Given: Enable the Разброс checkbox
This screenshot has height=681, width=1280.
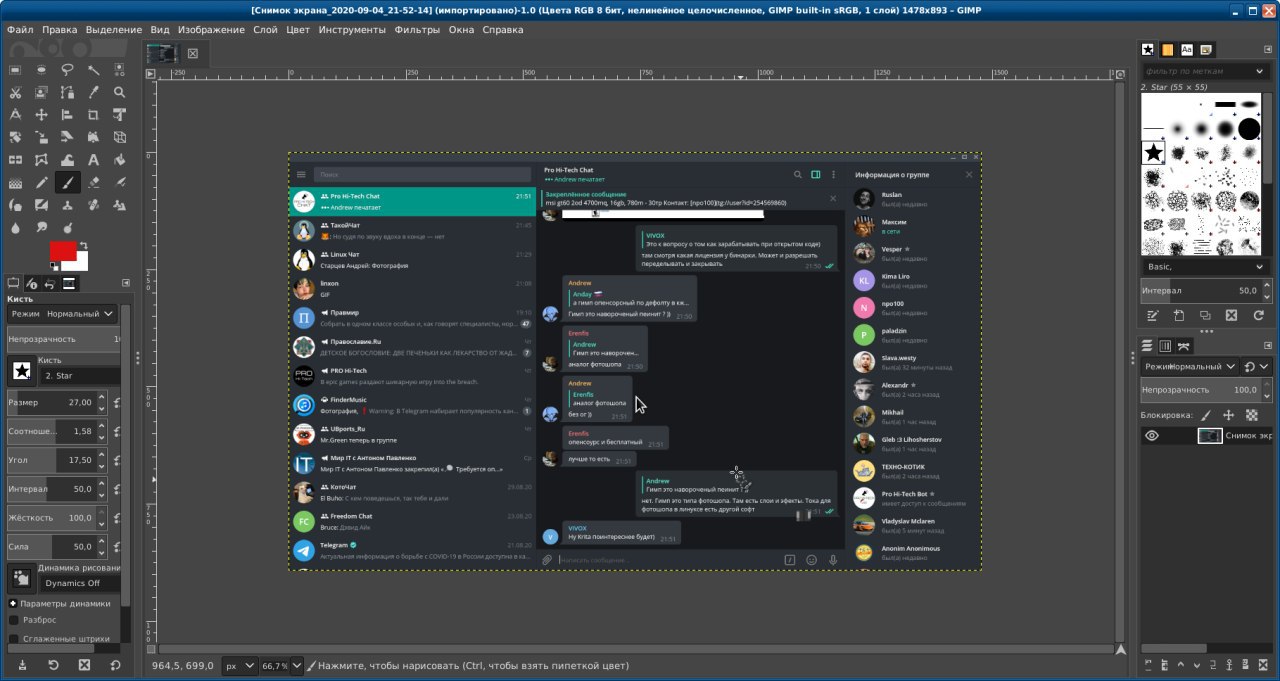Looking at the screenshot, I should pos(14,620).
